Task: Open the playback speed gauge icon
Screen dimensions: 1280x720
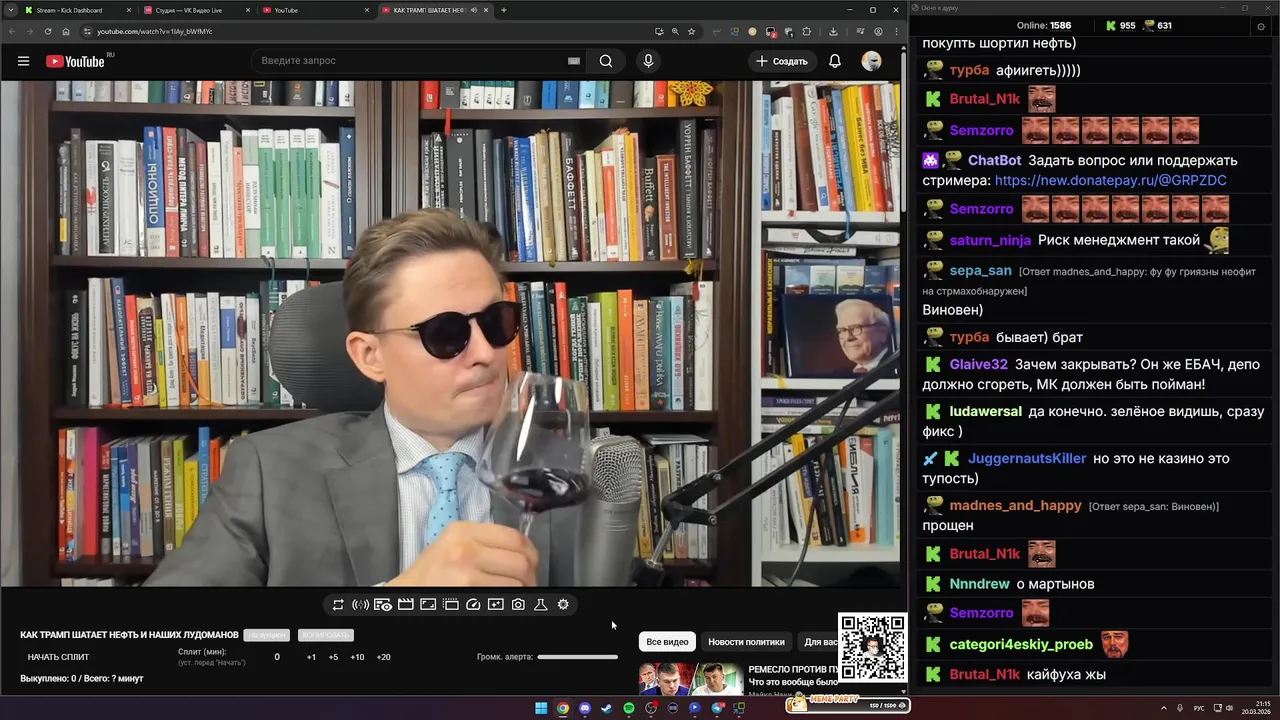Action: 474,605
